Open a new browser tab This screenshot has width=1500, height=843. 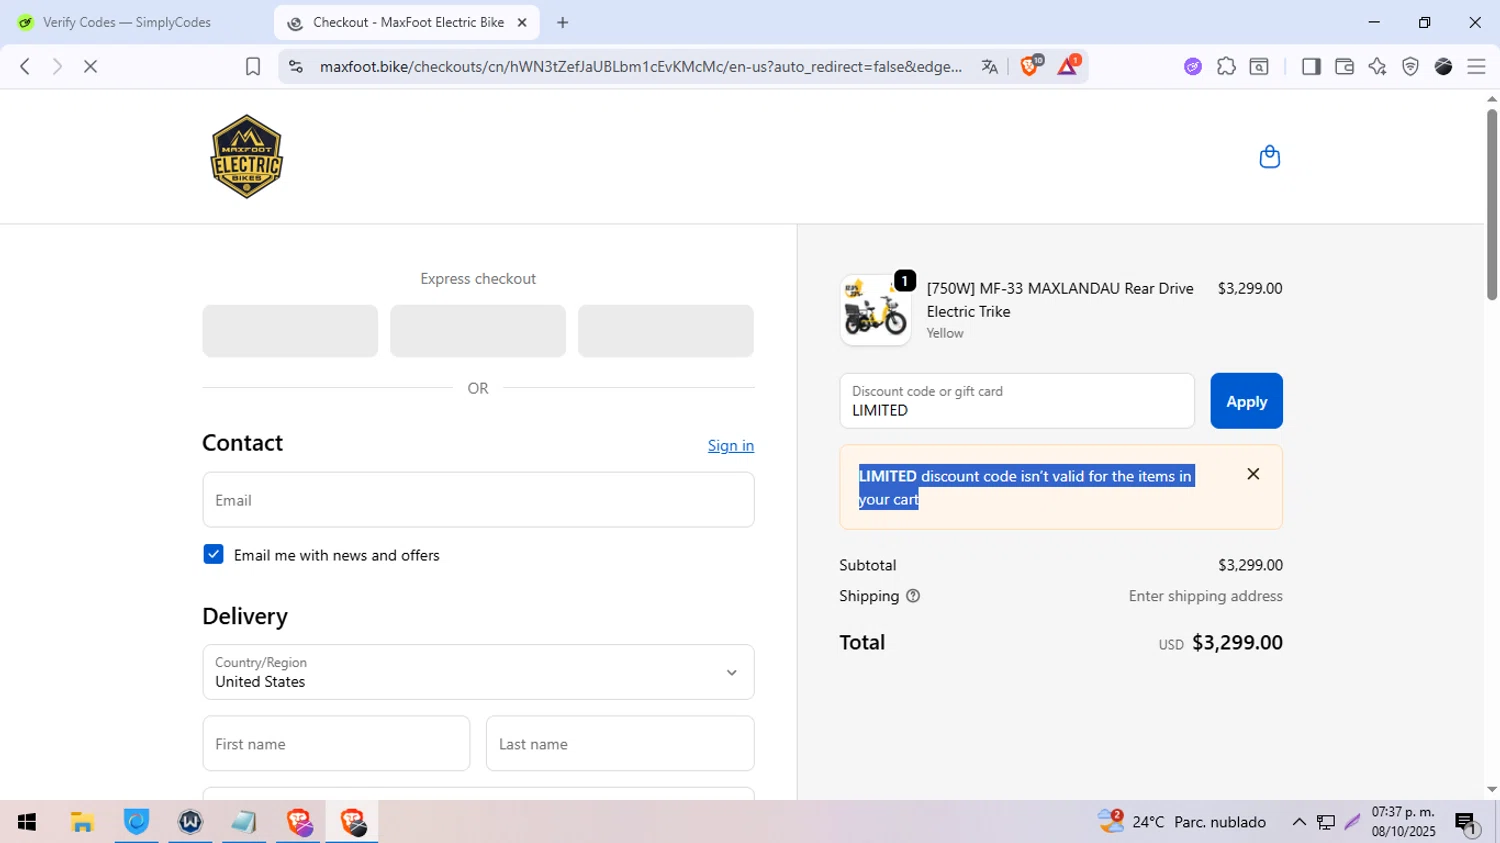563,22
